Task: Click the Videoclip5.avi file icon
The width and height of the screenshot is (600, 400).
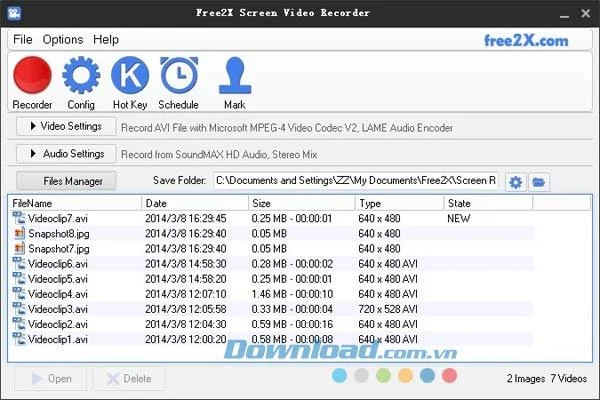Action: (x=19, y=279)
